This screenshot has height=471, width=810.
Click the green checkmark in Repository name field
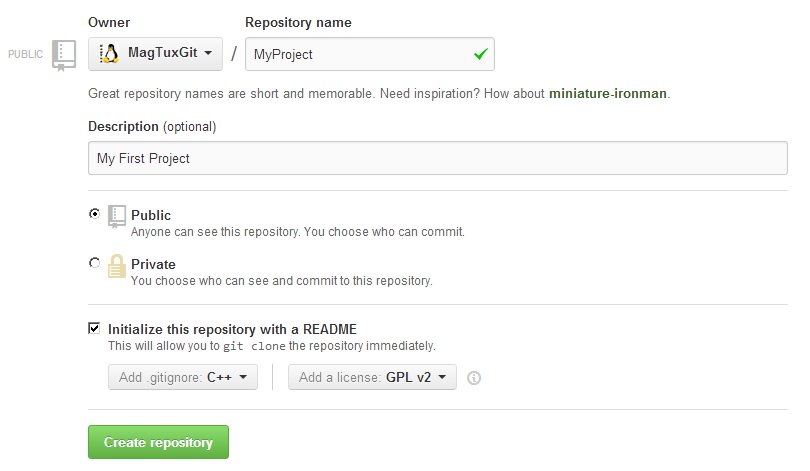coord(481,54)
